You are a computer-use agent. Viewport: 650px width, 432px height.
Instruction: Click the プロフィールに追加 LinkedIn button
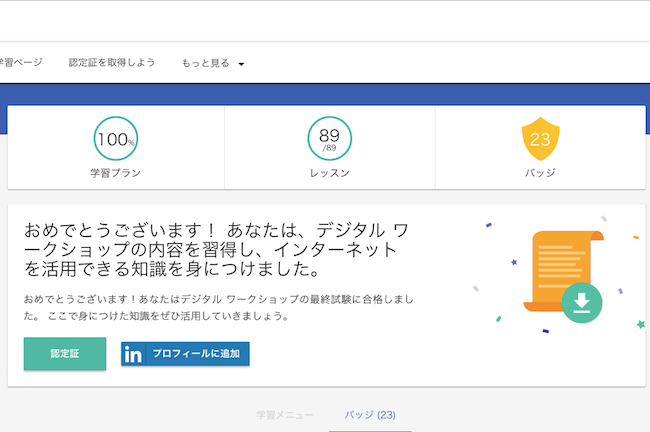point(185,354)
